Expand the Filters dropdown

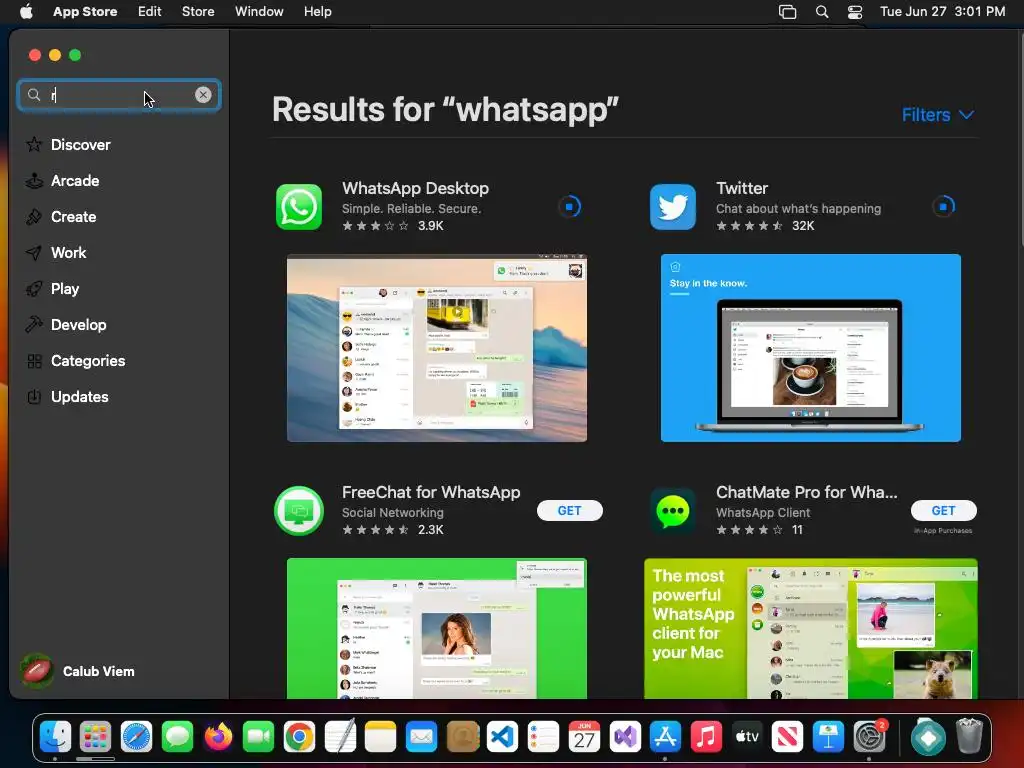938,115
